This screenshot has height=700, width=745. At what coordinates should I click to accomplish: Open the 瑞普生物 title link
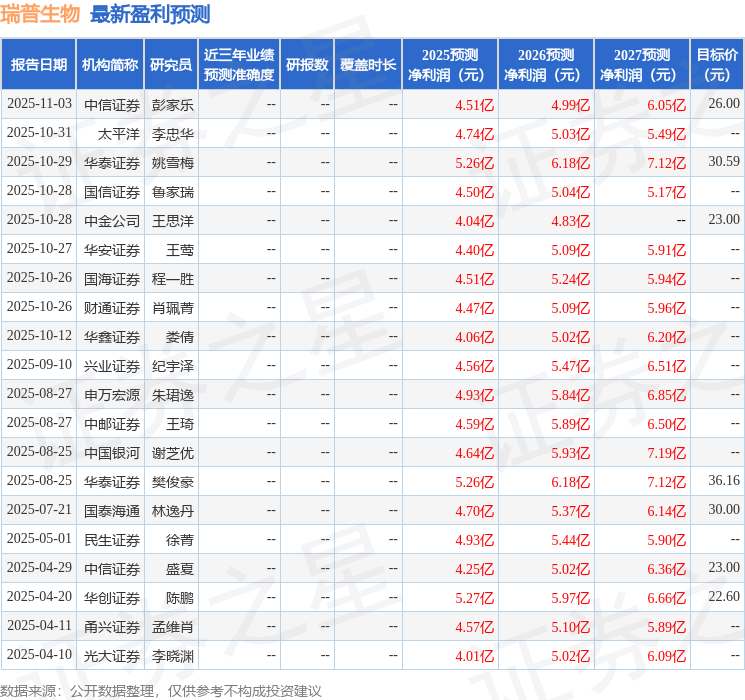[40, 14]
